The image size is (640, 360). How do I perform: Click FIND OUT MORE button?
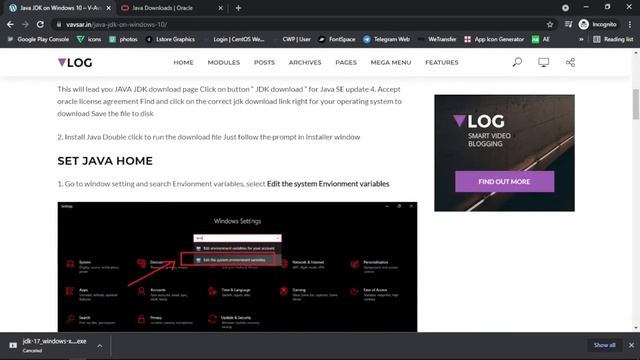504,182
